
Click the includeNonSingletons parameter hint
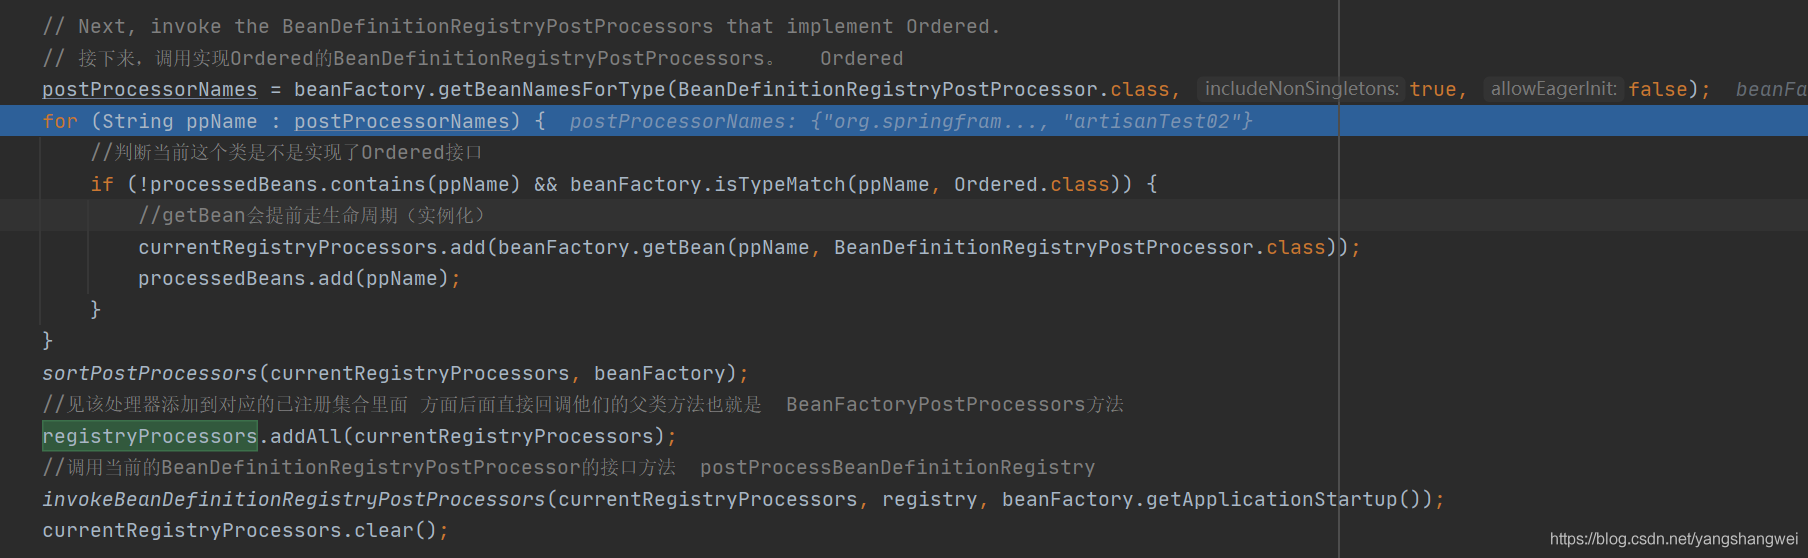1301,89
